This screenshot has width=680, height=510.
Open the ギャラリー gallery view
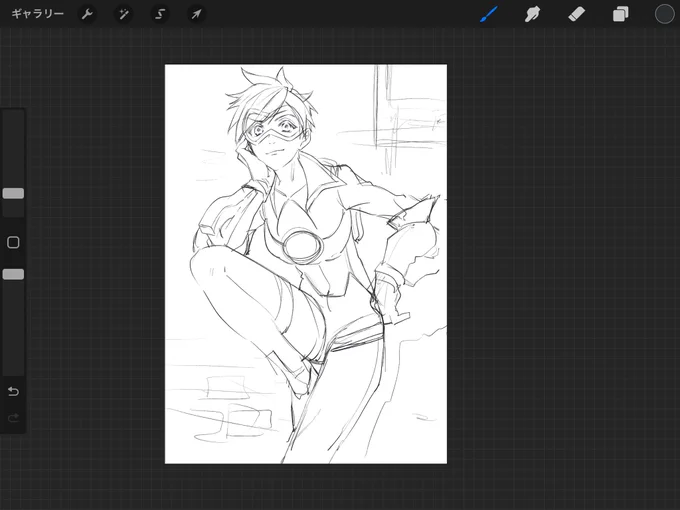[38, 14]
